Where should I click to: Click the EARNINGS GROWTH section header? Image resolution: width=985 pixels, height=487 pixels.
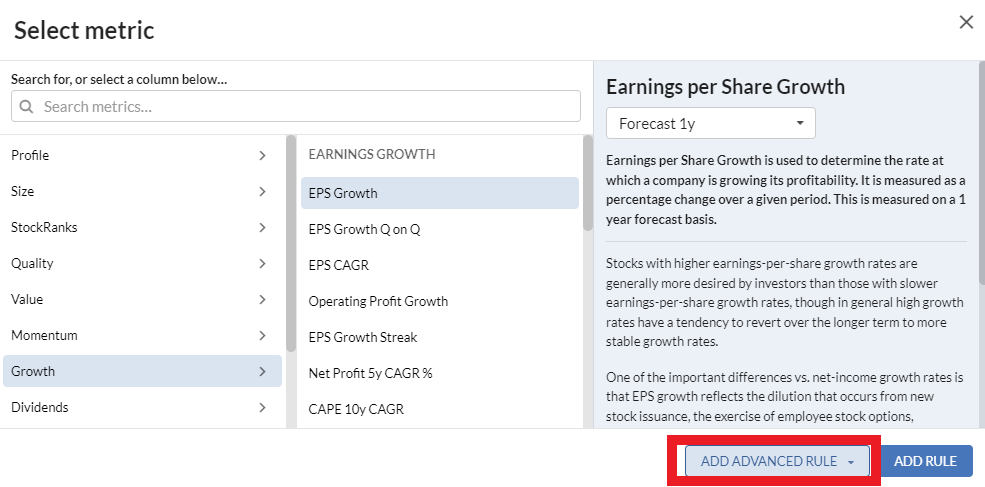click(x=372, y=154)
